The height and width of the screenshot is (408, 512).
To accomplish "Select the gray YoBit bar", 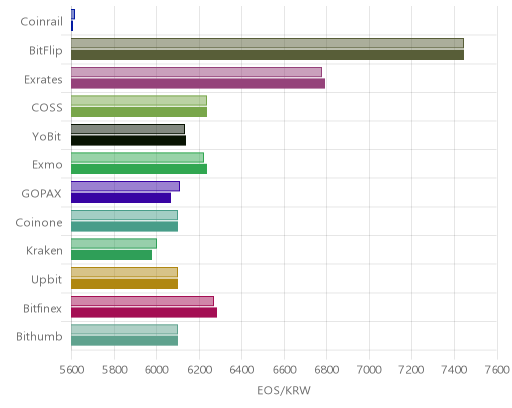I will pyautogui.click(x=128, y=129).
